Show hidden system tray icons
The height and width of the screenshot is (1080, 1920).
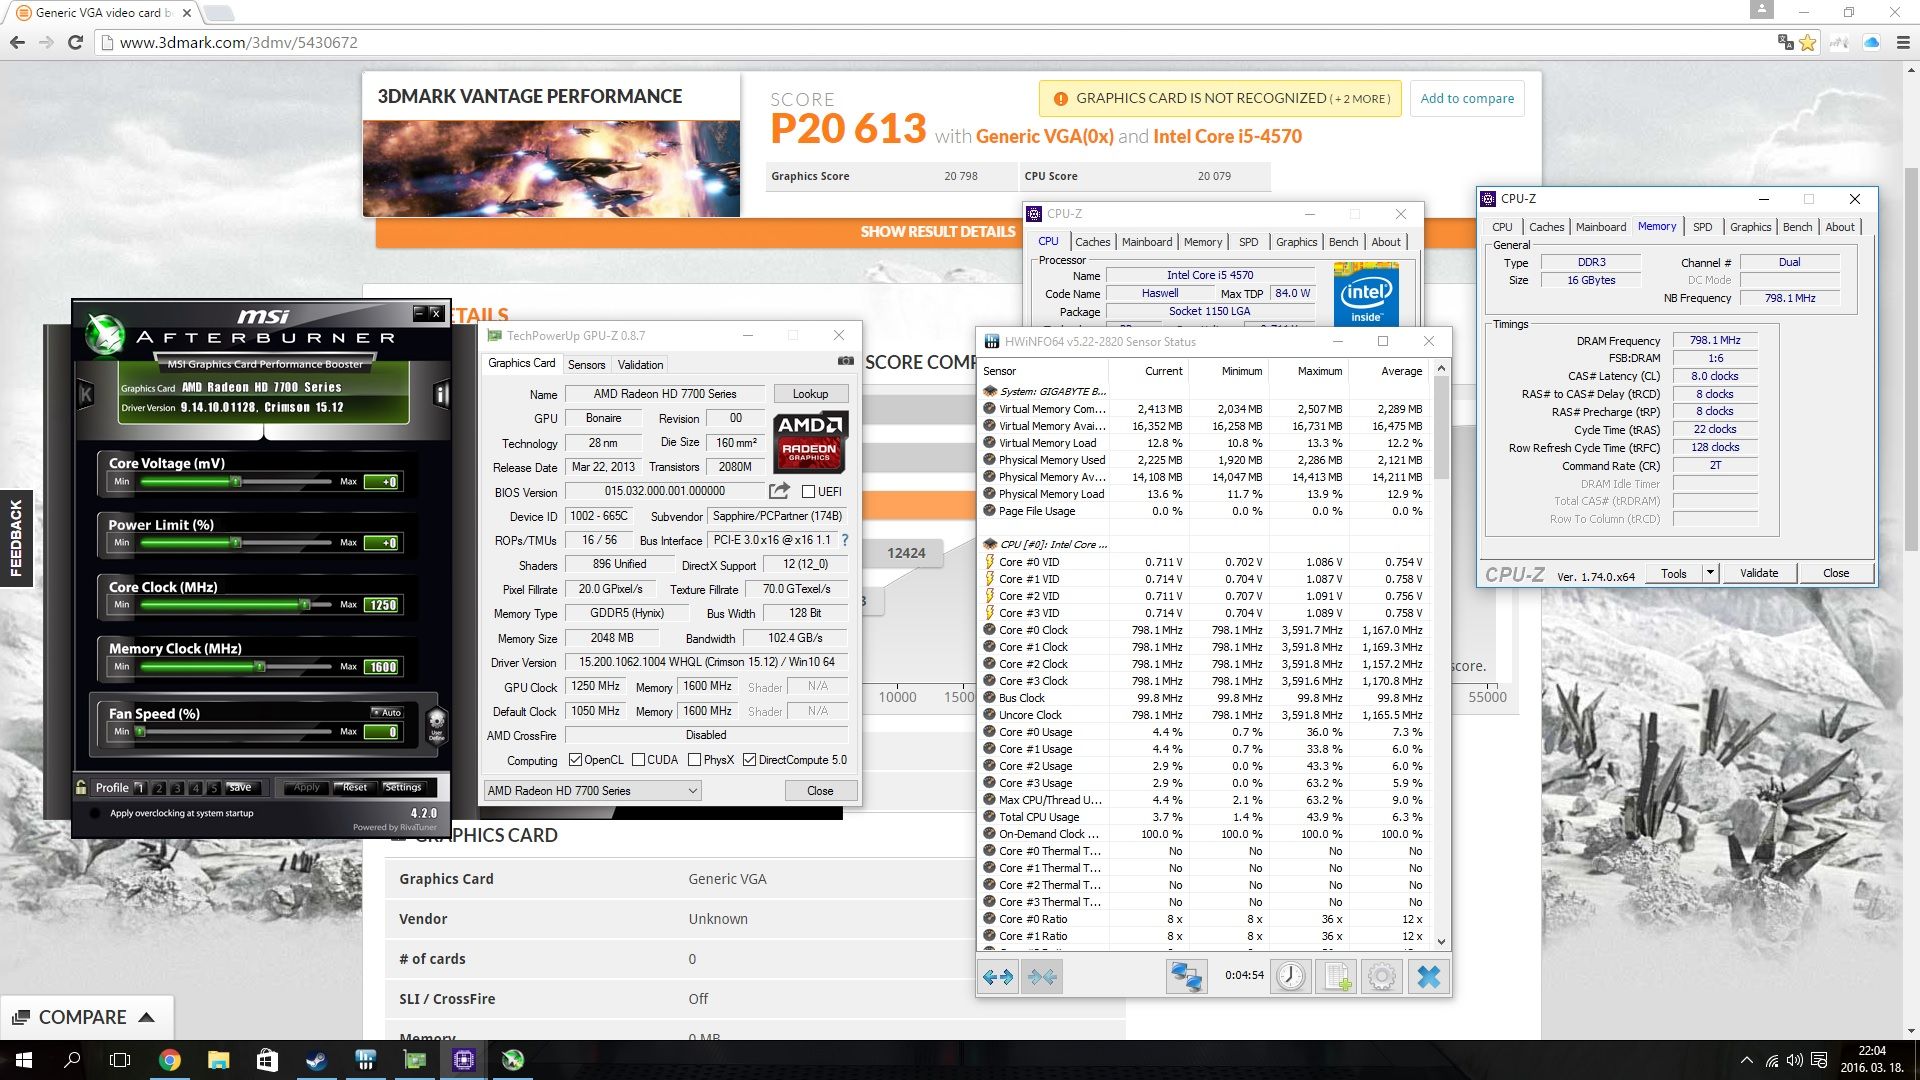click(x=1746, y=1060)
